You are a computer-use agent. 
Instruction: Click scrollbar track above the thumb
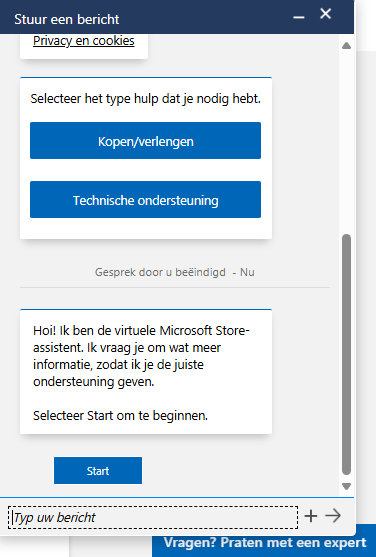tap(347, 142)
